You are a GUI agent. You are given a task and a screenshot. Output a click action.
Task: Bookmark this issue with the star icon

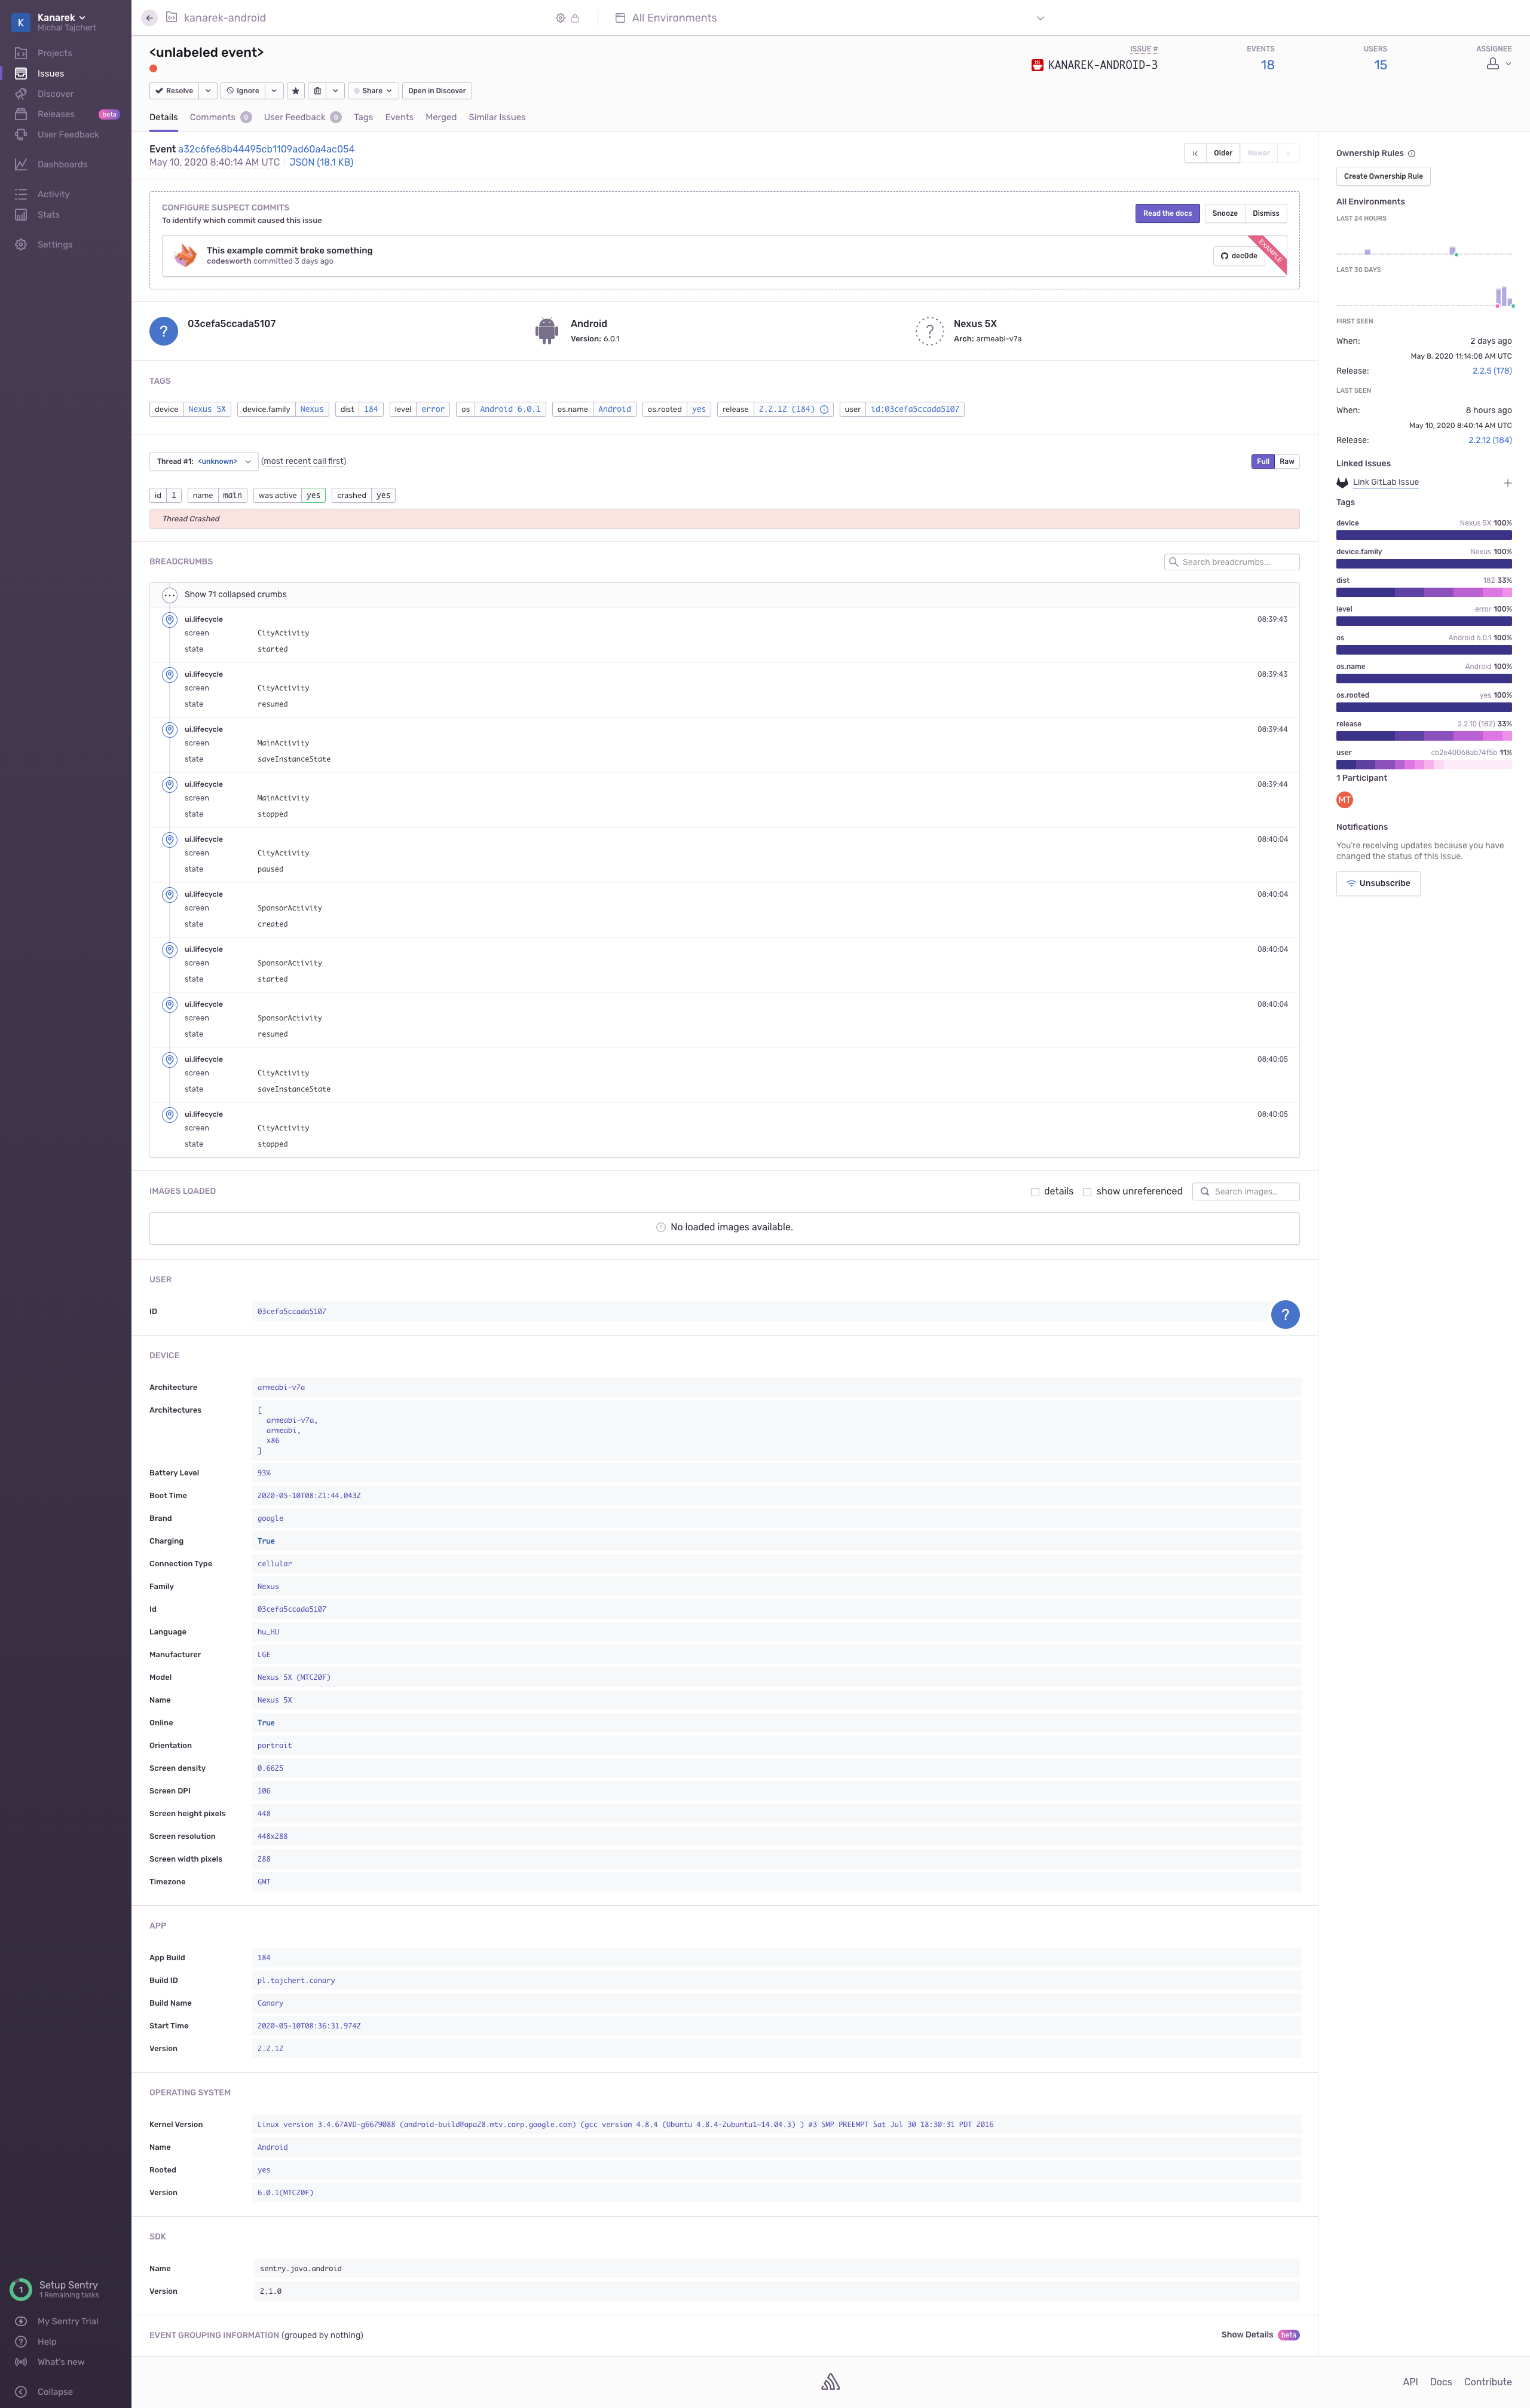(296, 90)
